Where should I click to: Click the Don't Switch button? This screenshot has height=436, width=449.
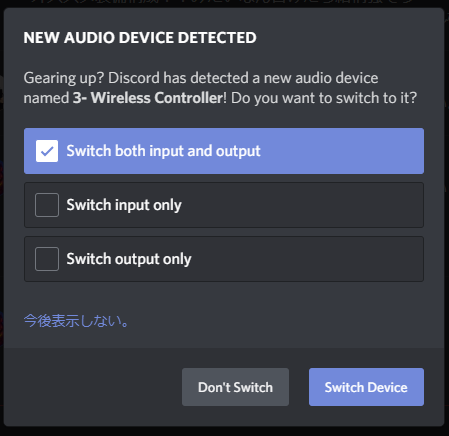(x=235, y=387)
